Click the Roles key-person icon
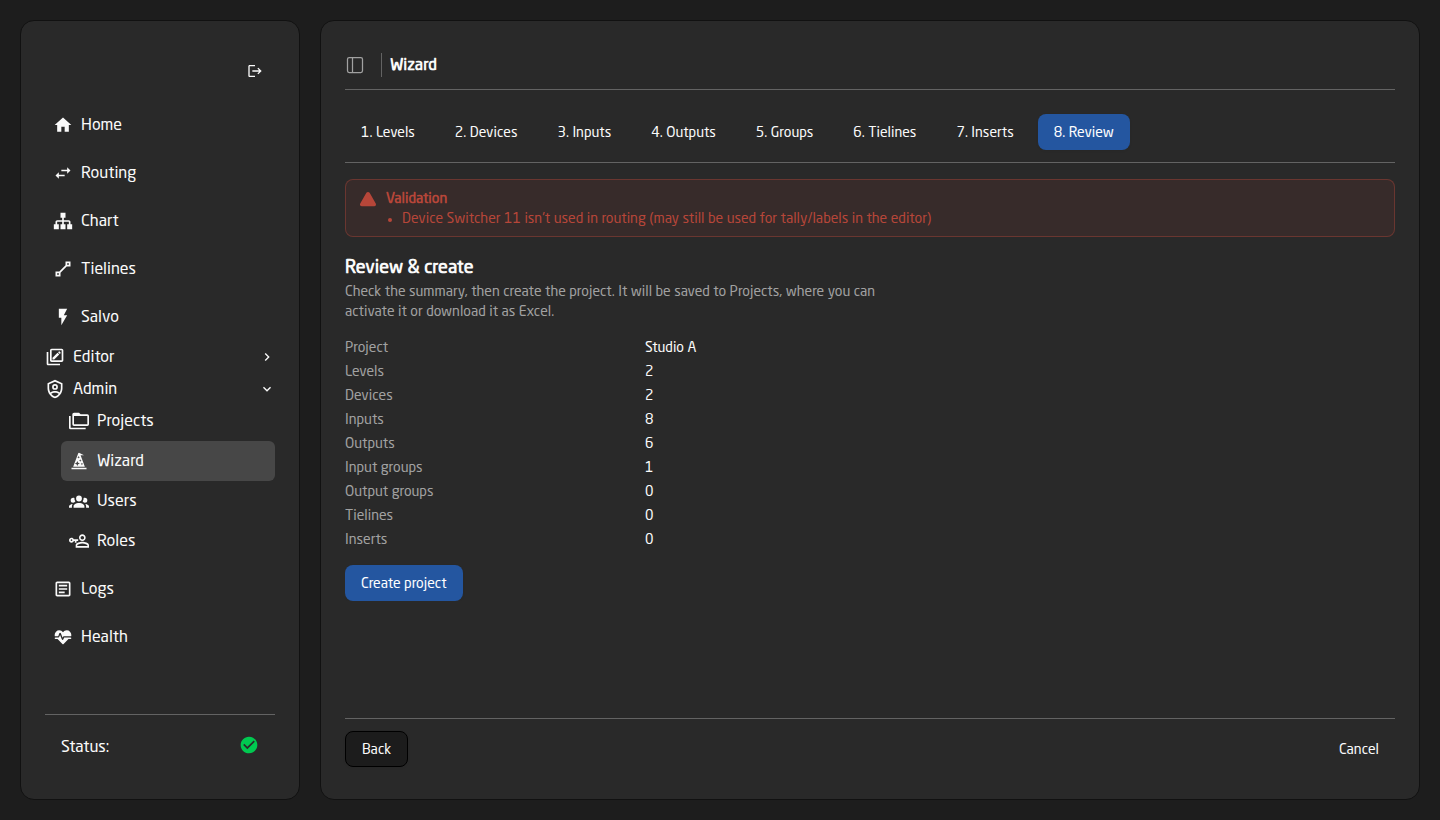This screenshot has width=1440, height=820. tap(79, 541)
